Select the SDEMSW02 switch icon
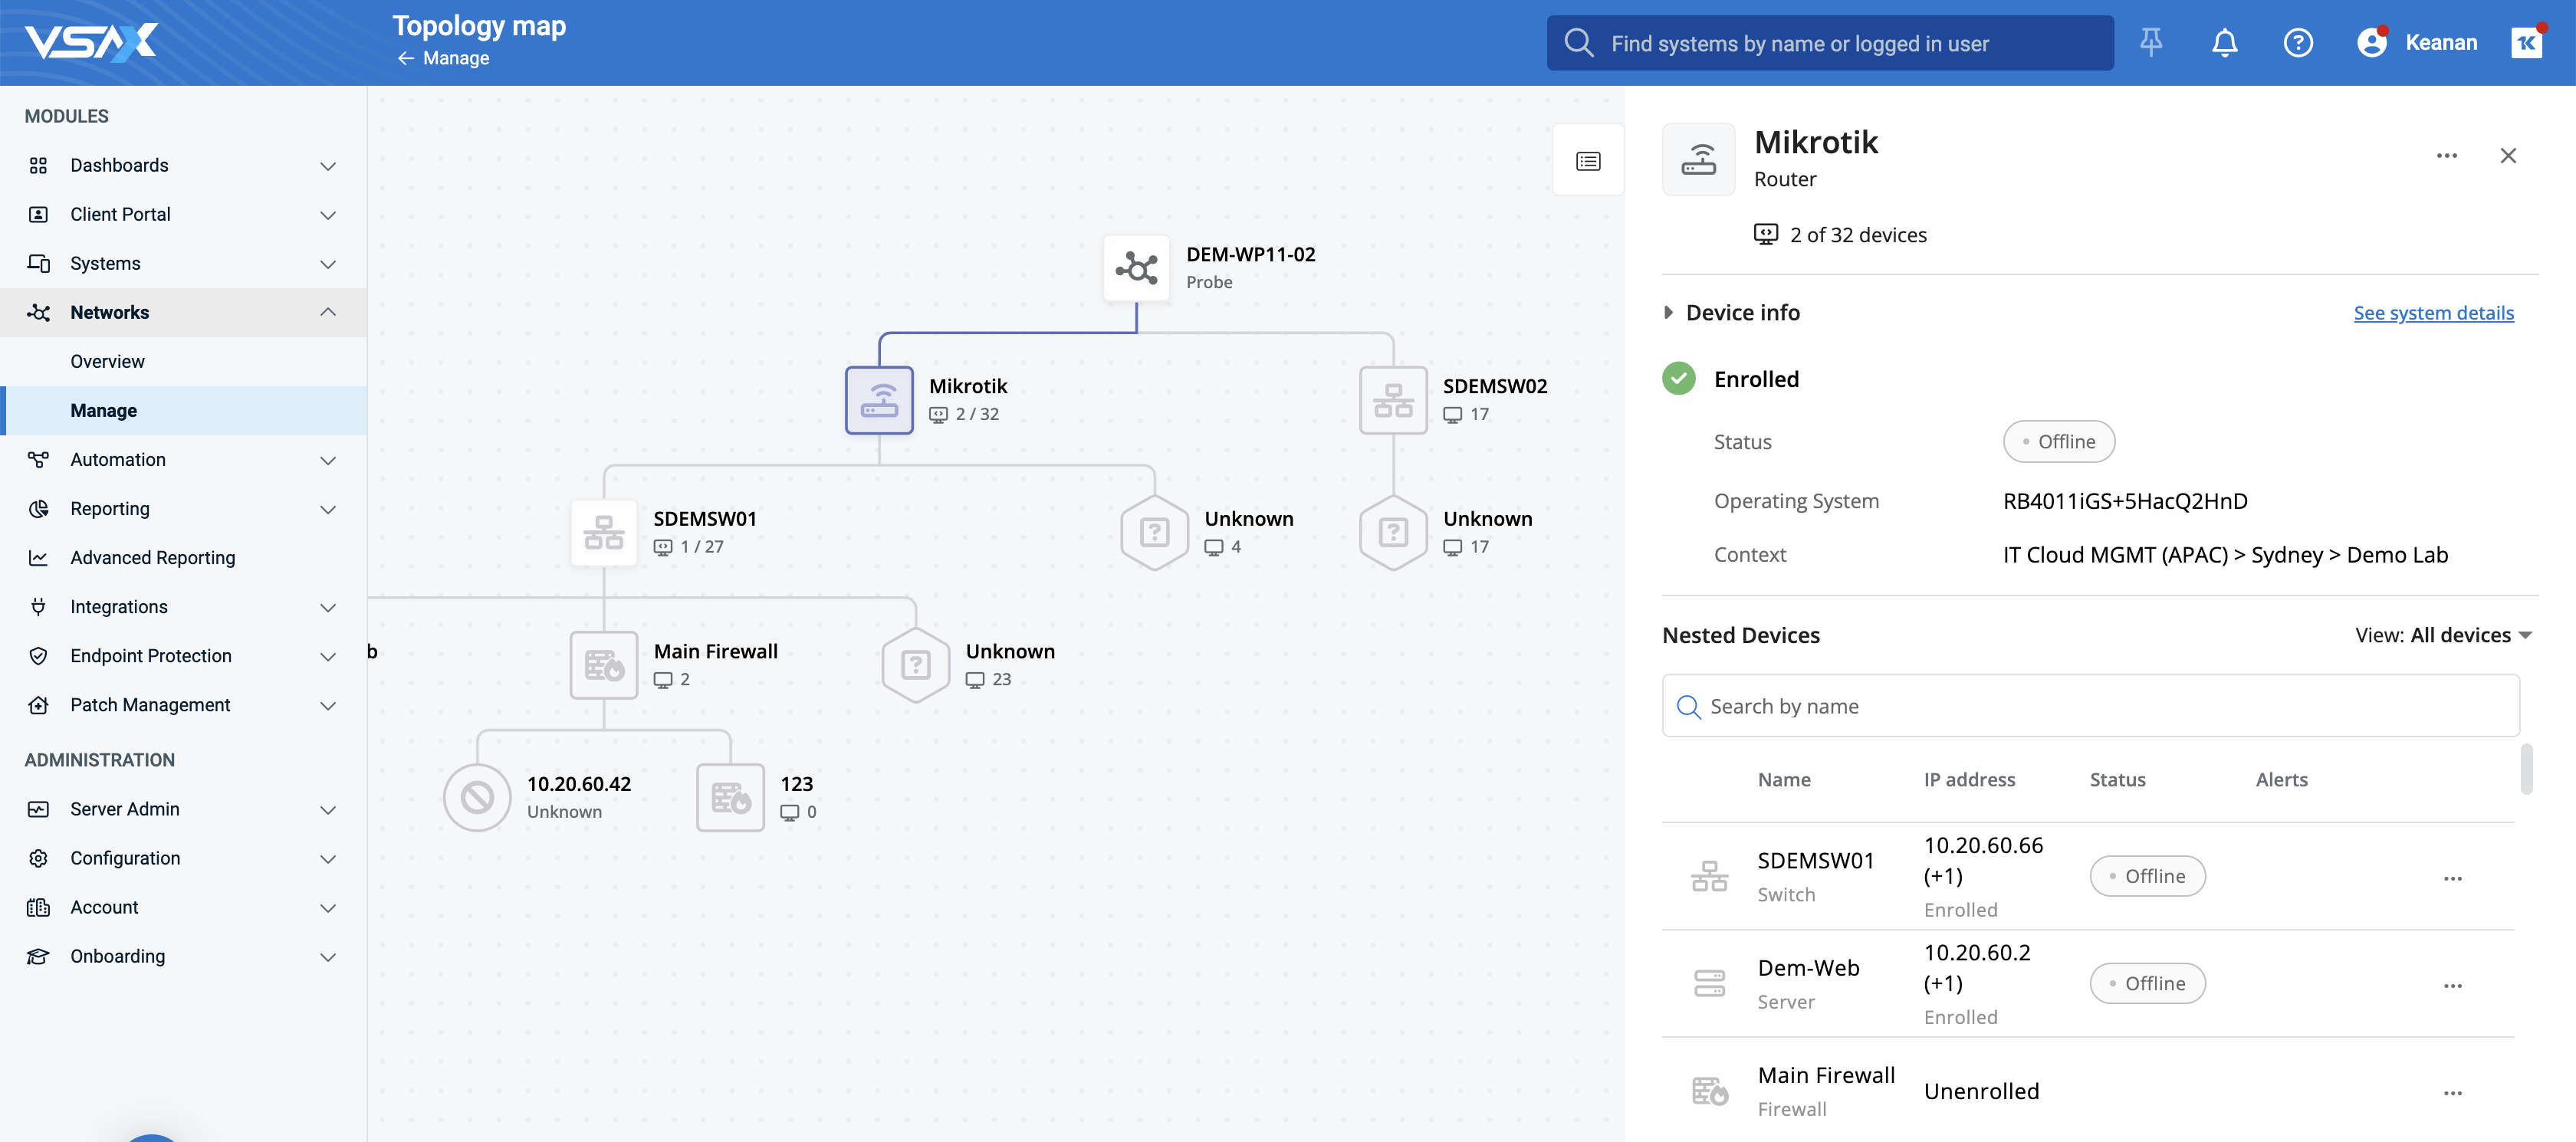2576x1142 pixels. [x=1392, y=399]
